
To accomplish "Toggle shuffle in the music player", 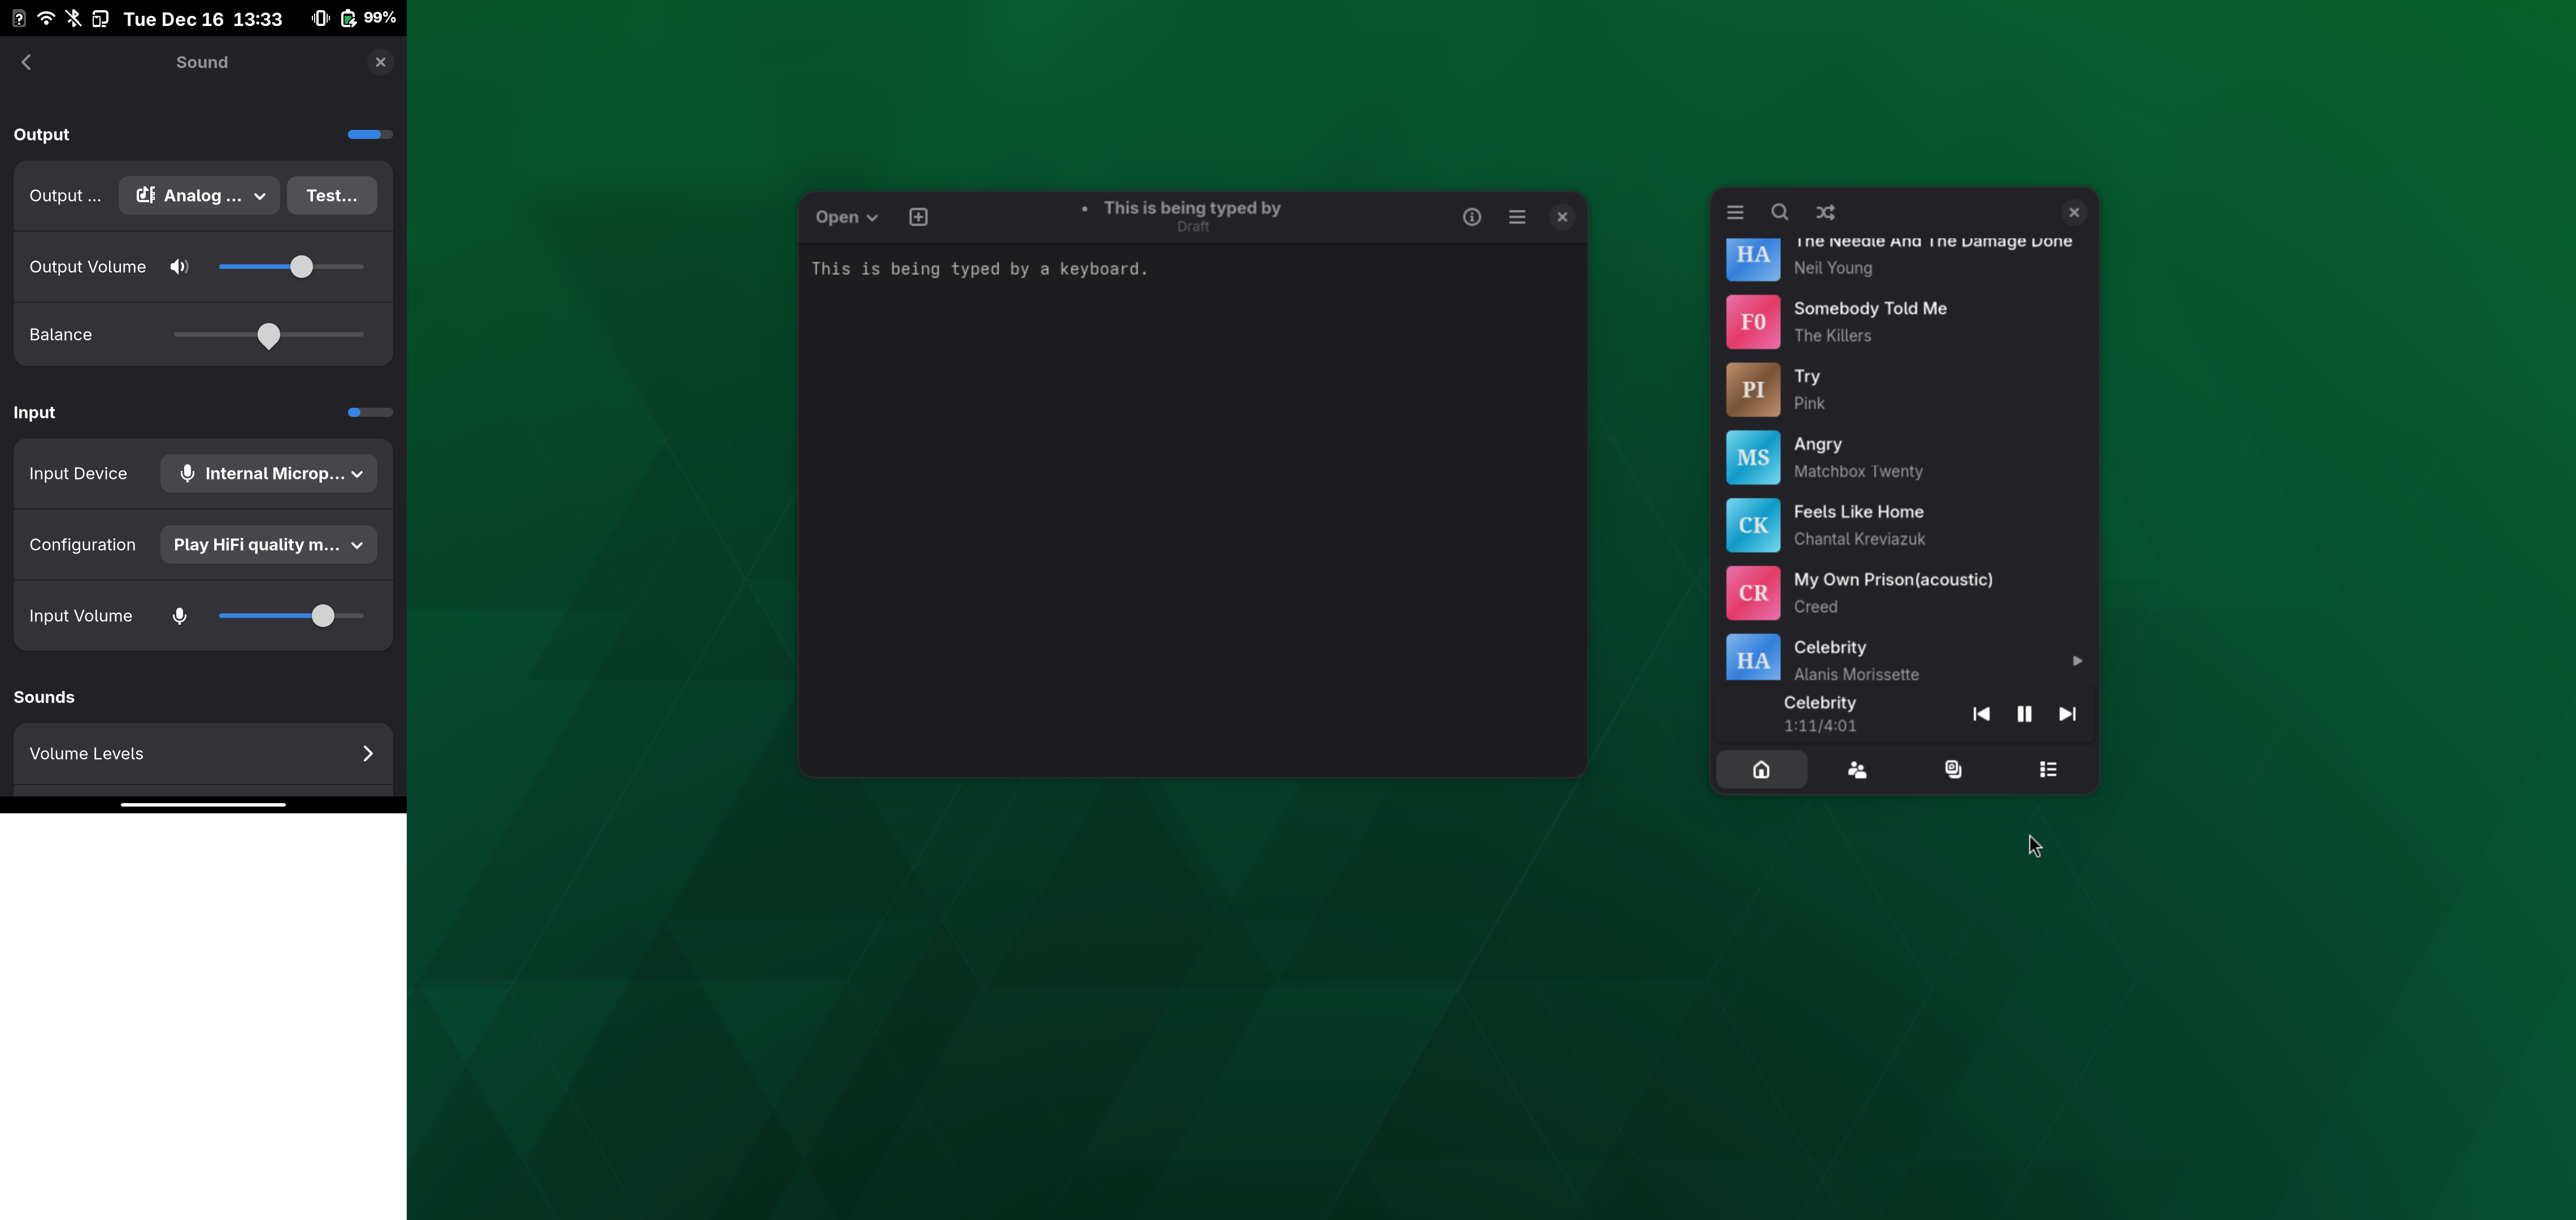I will click(1825, 212).
